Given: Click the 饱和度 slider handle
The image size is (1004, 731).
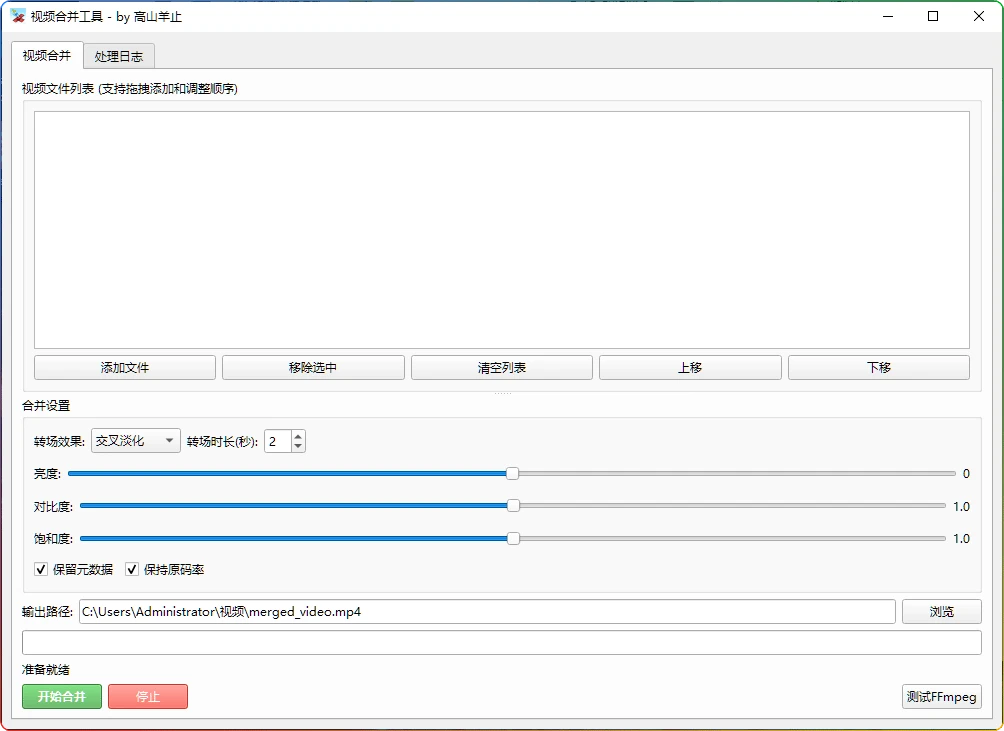Looking at the screenshot, I should [513, 538].
